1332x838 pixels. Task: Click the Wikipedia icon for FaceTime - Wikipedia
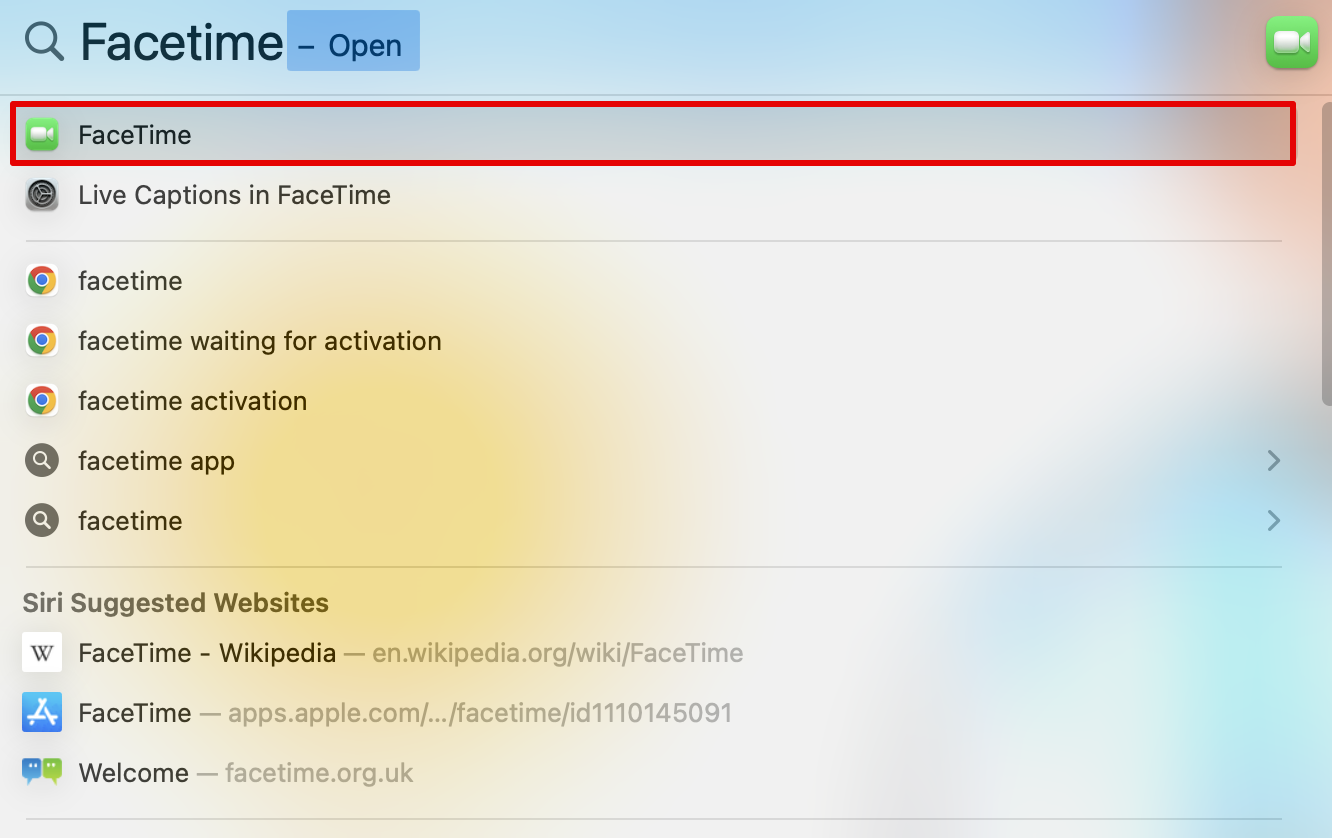[42, 653]
